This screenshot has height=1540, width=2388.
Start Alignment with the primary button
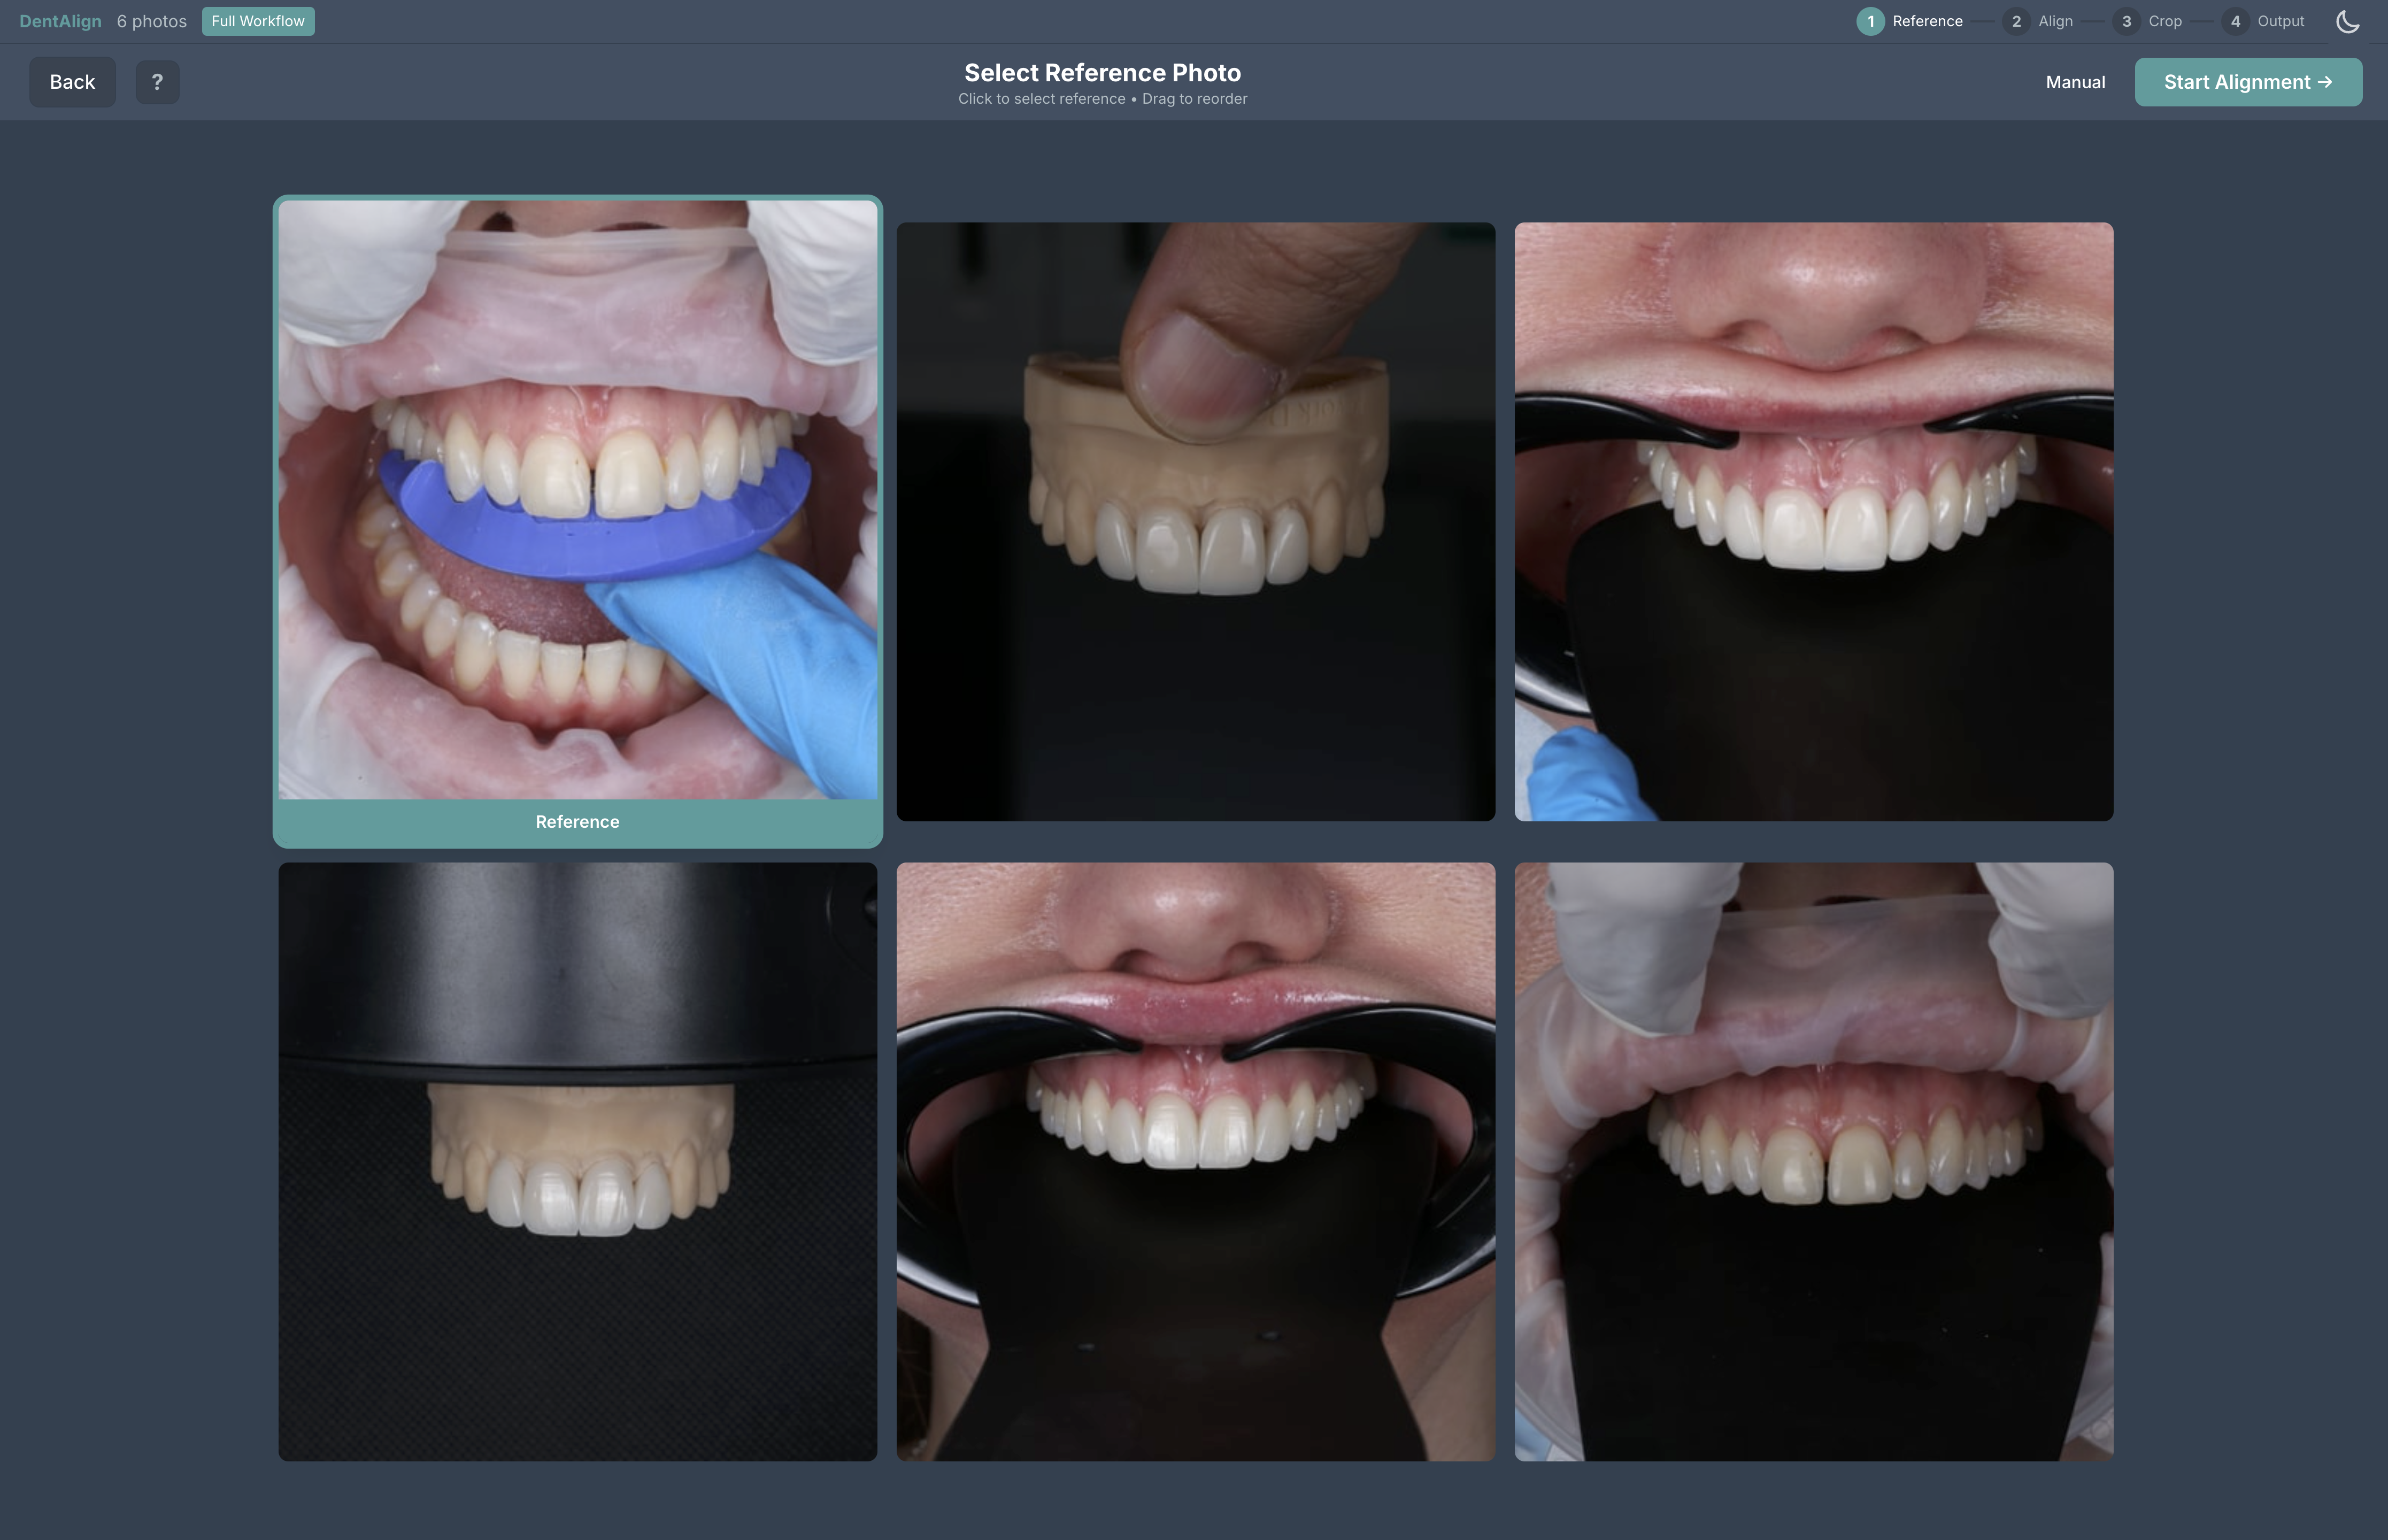pyautogui.click(x=2248, y=82)
